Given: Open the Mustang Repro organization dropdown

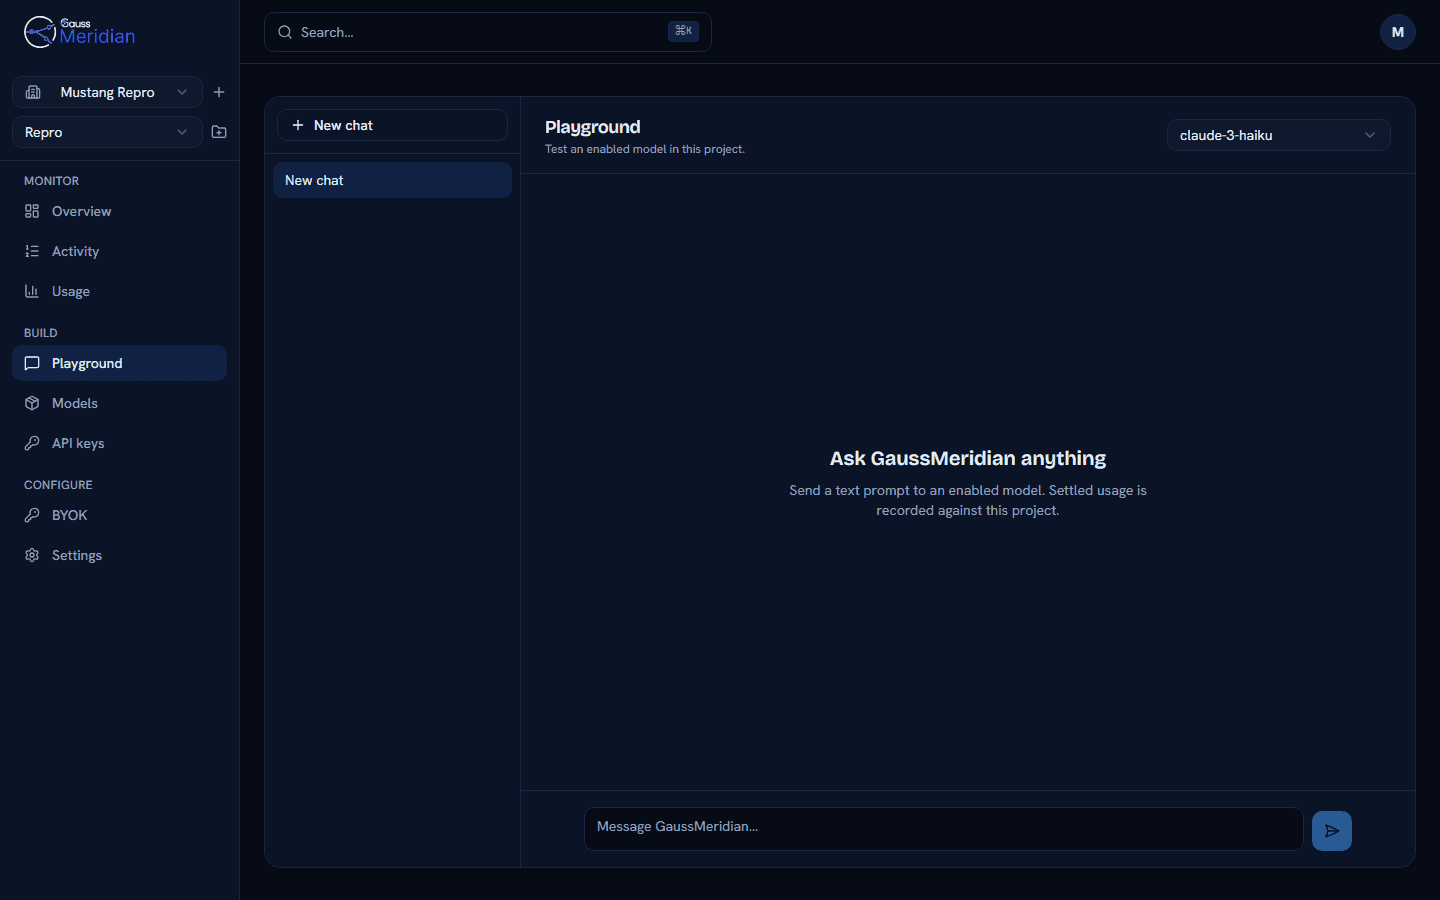Looking at the screenshot, I should coord(107,92).
